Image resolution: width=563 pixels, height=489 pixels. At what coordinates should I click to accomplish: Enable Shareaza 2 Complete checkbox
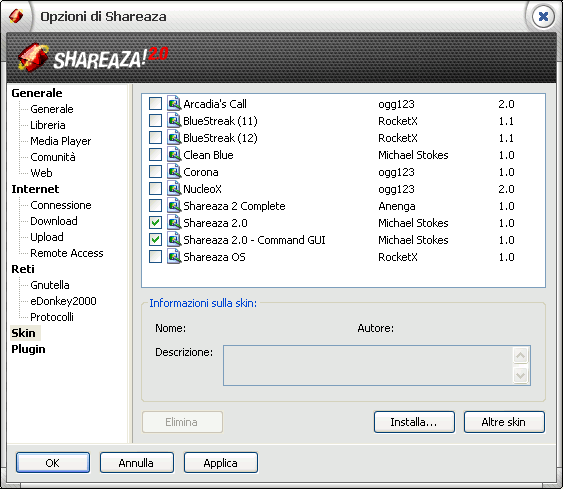tap(155, 206)
